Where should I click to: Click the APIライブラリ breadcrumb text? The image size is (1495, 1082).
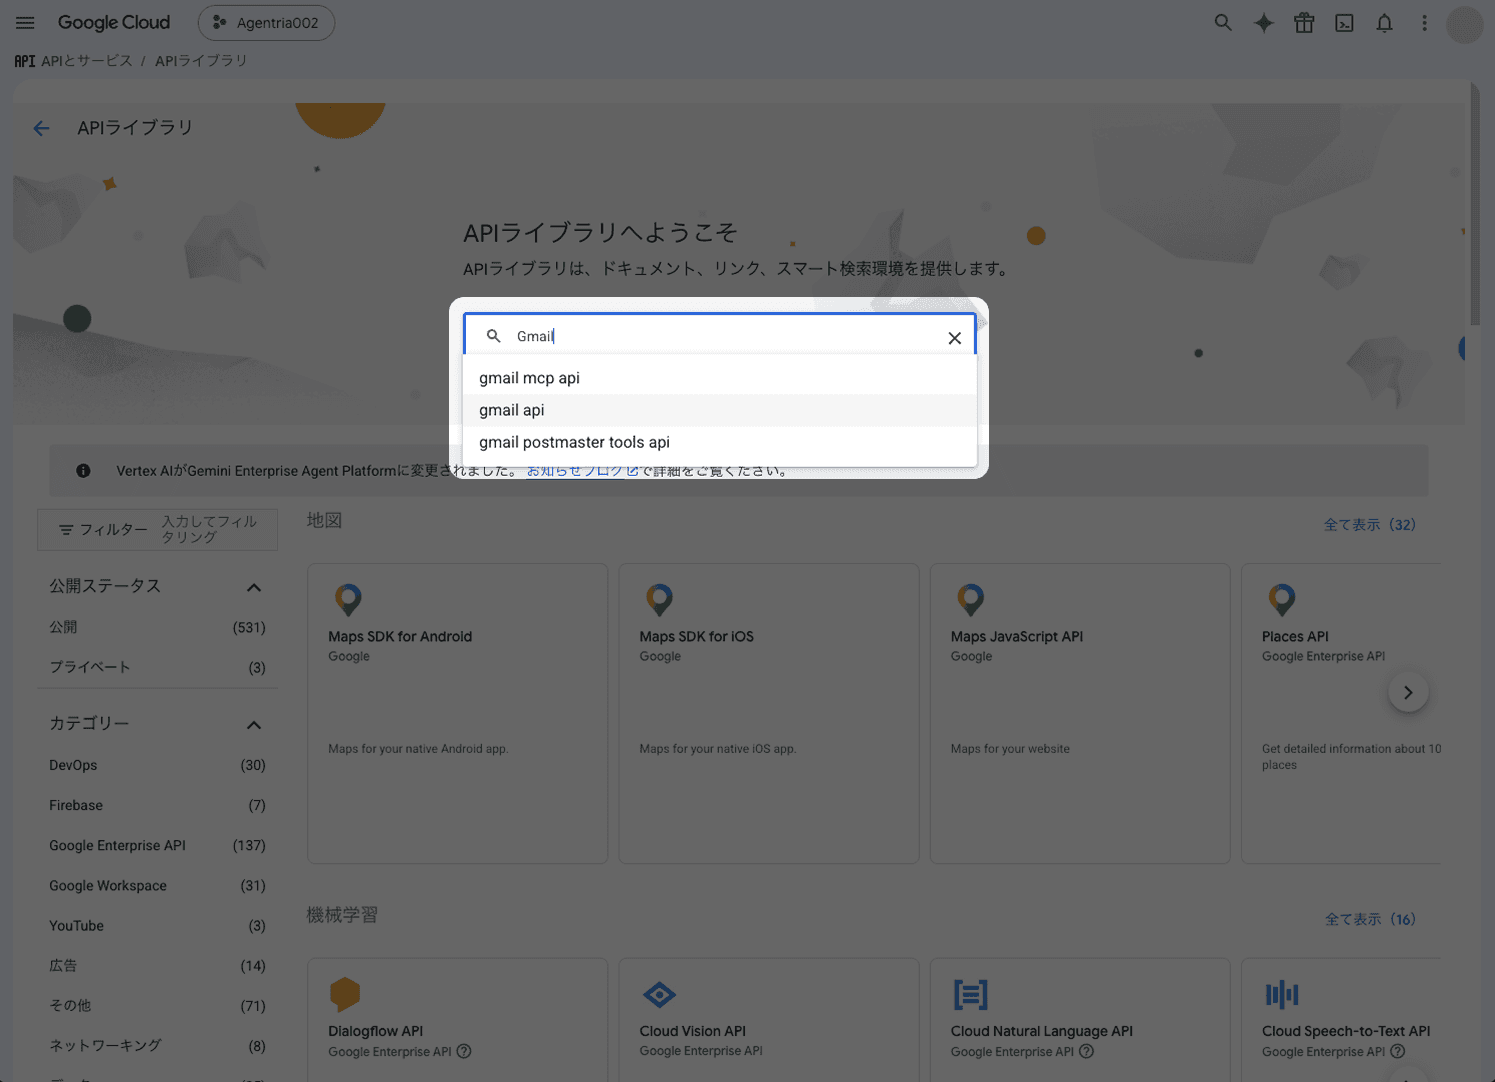pos(201,61)
